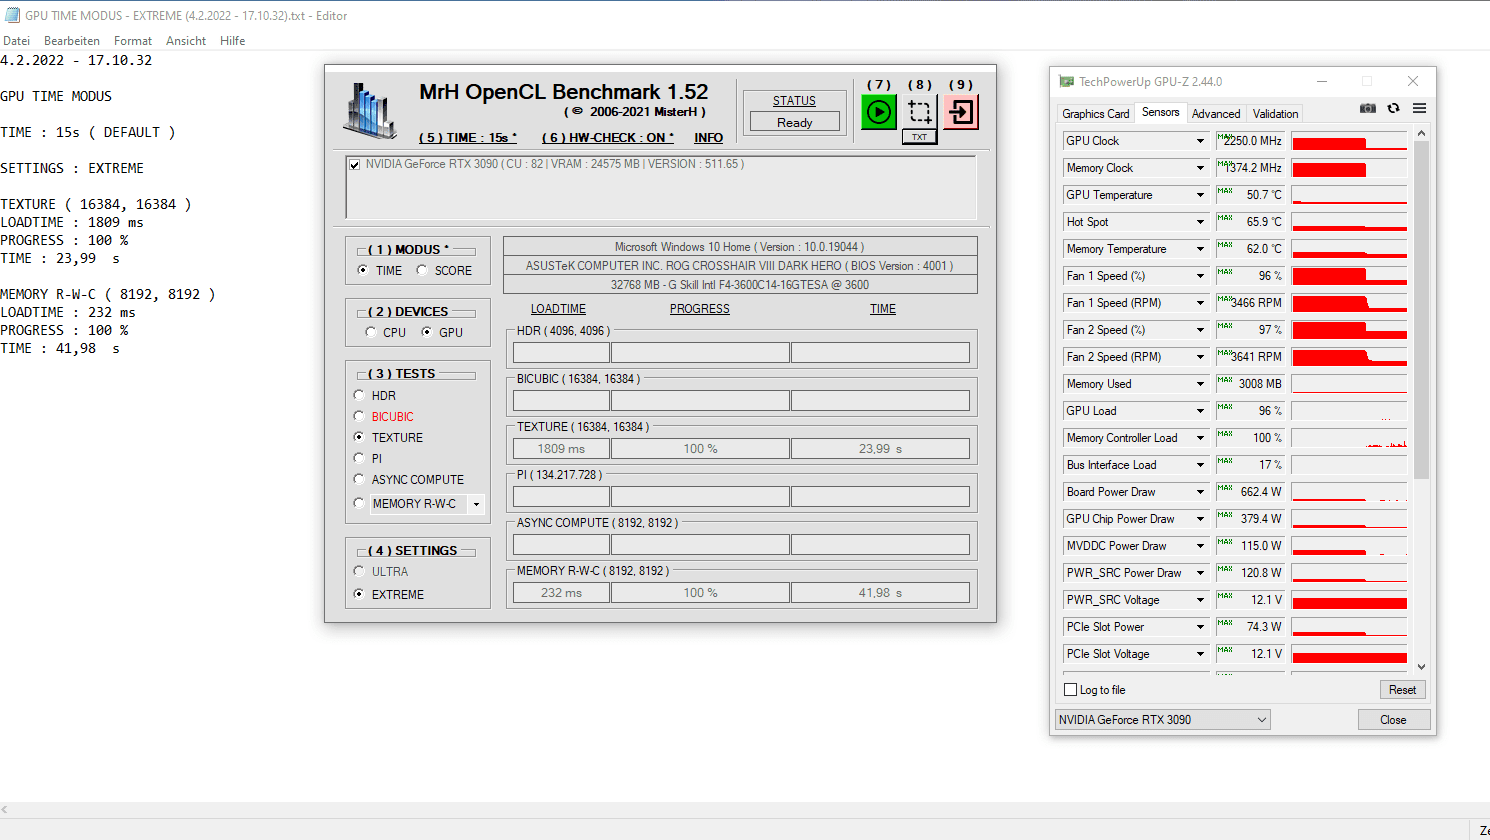Click GPU-Z sensors vertical scrollbar thumb

pos(1422,310)
